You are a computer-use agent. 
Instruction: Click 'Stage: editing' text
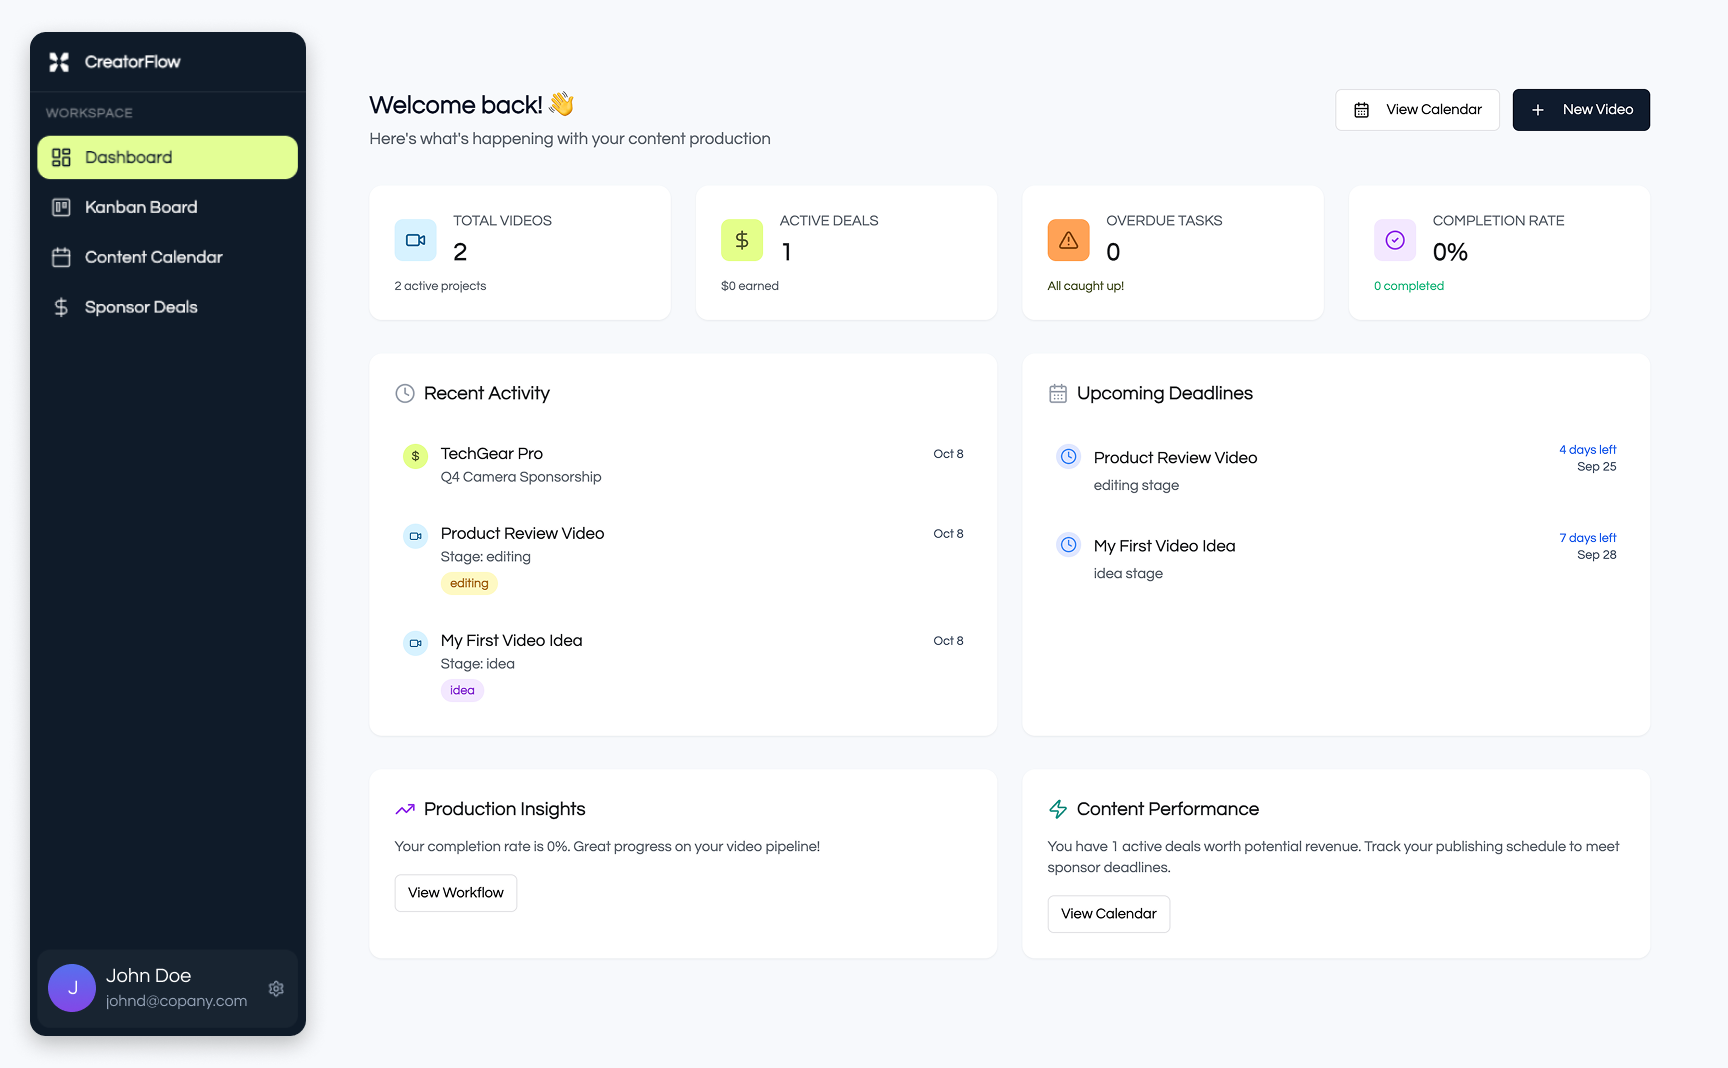point(486,557)
